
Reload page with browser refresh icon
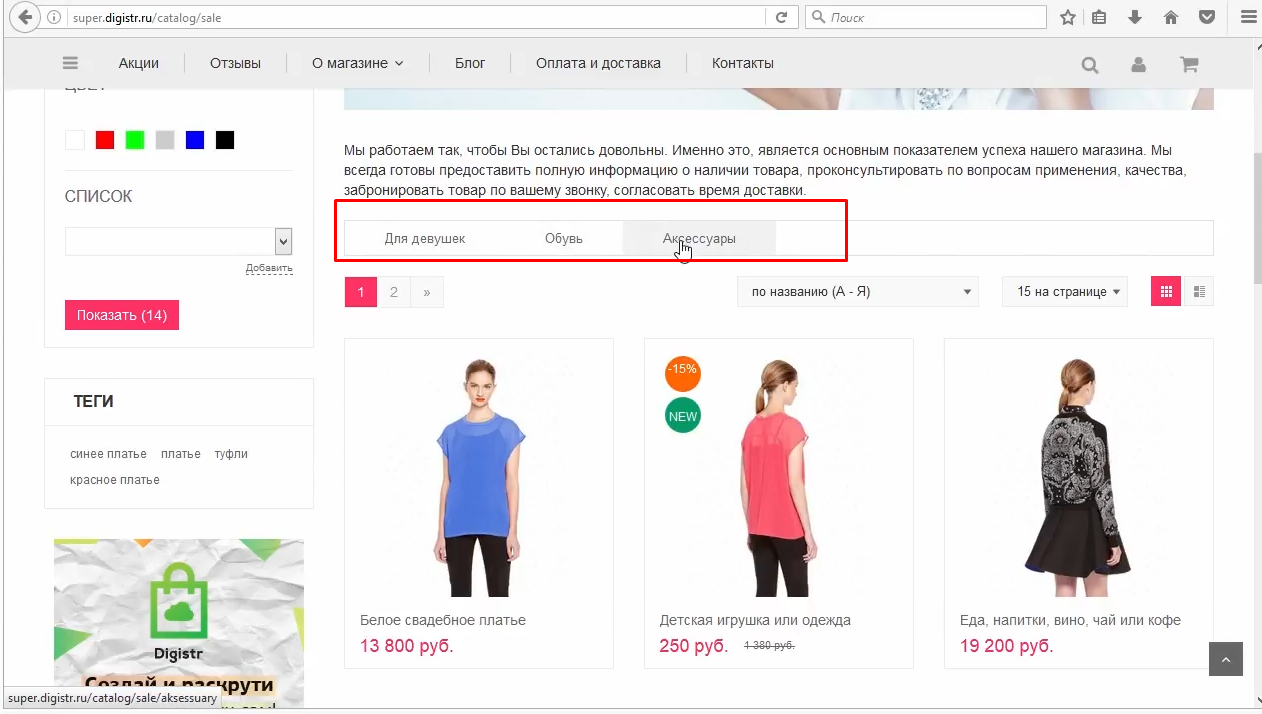click(782, 17)
